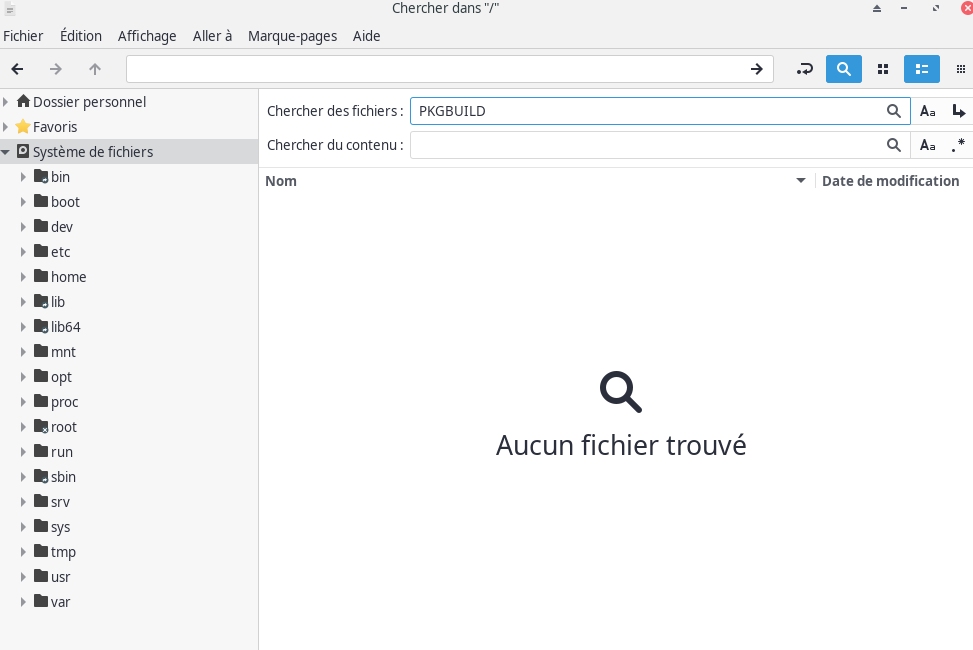Click the bin folder icon
The width and height of the screenshot is (973, 650).
(41, 176)
